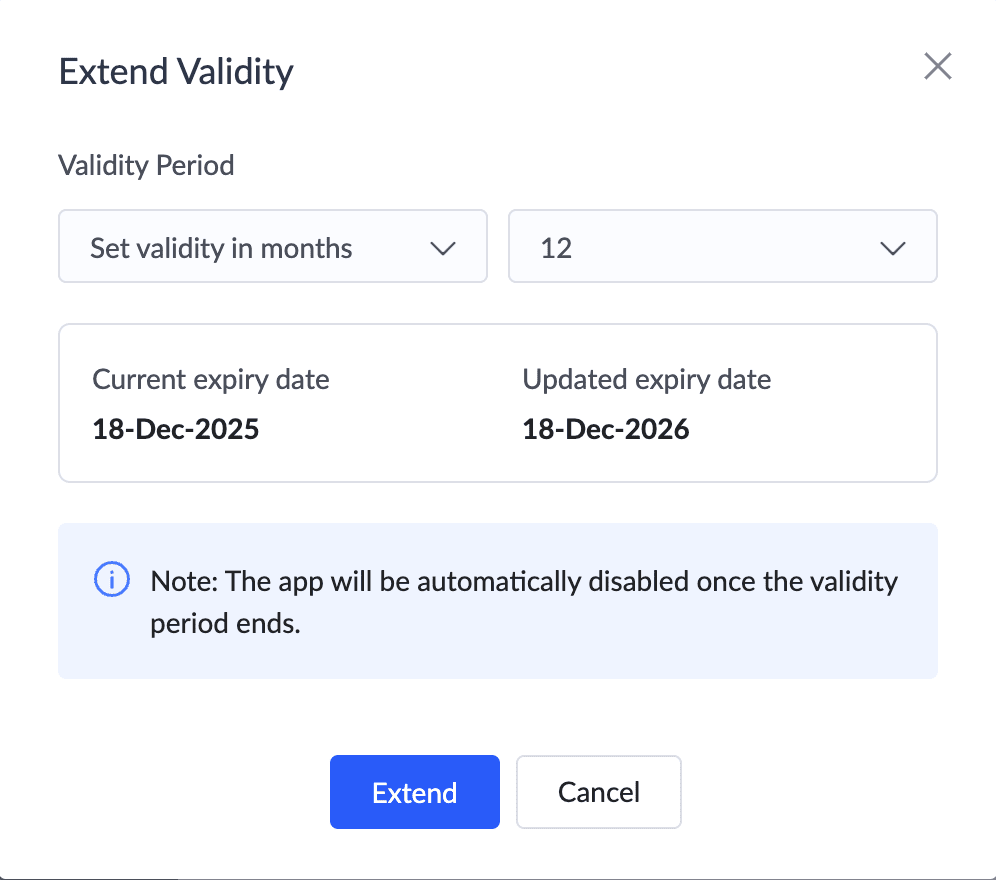Click the 'period ends.' text in the note
This screenshot has height=880, width=996.
(225, 624)
